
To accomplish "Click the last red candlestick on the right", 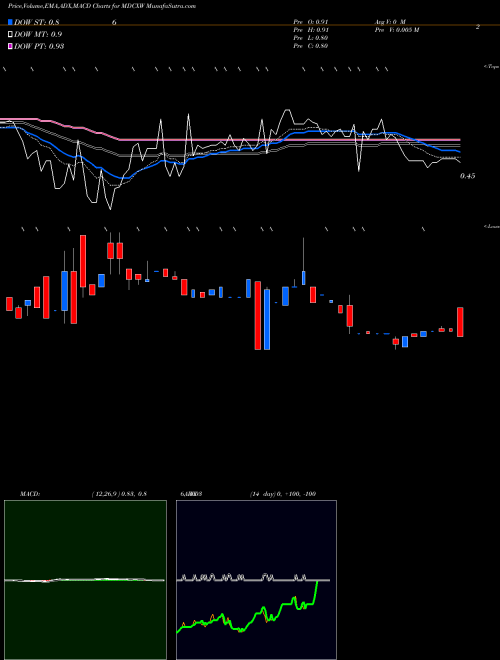I will pos(460,322).
